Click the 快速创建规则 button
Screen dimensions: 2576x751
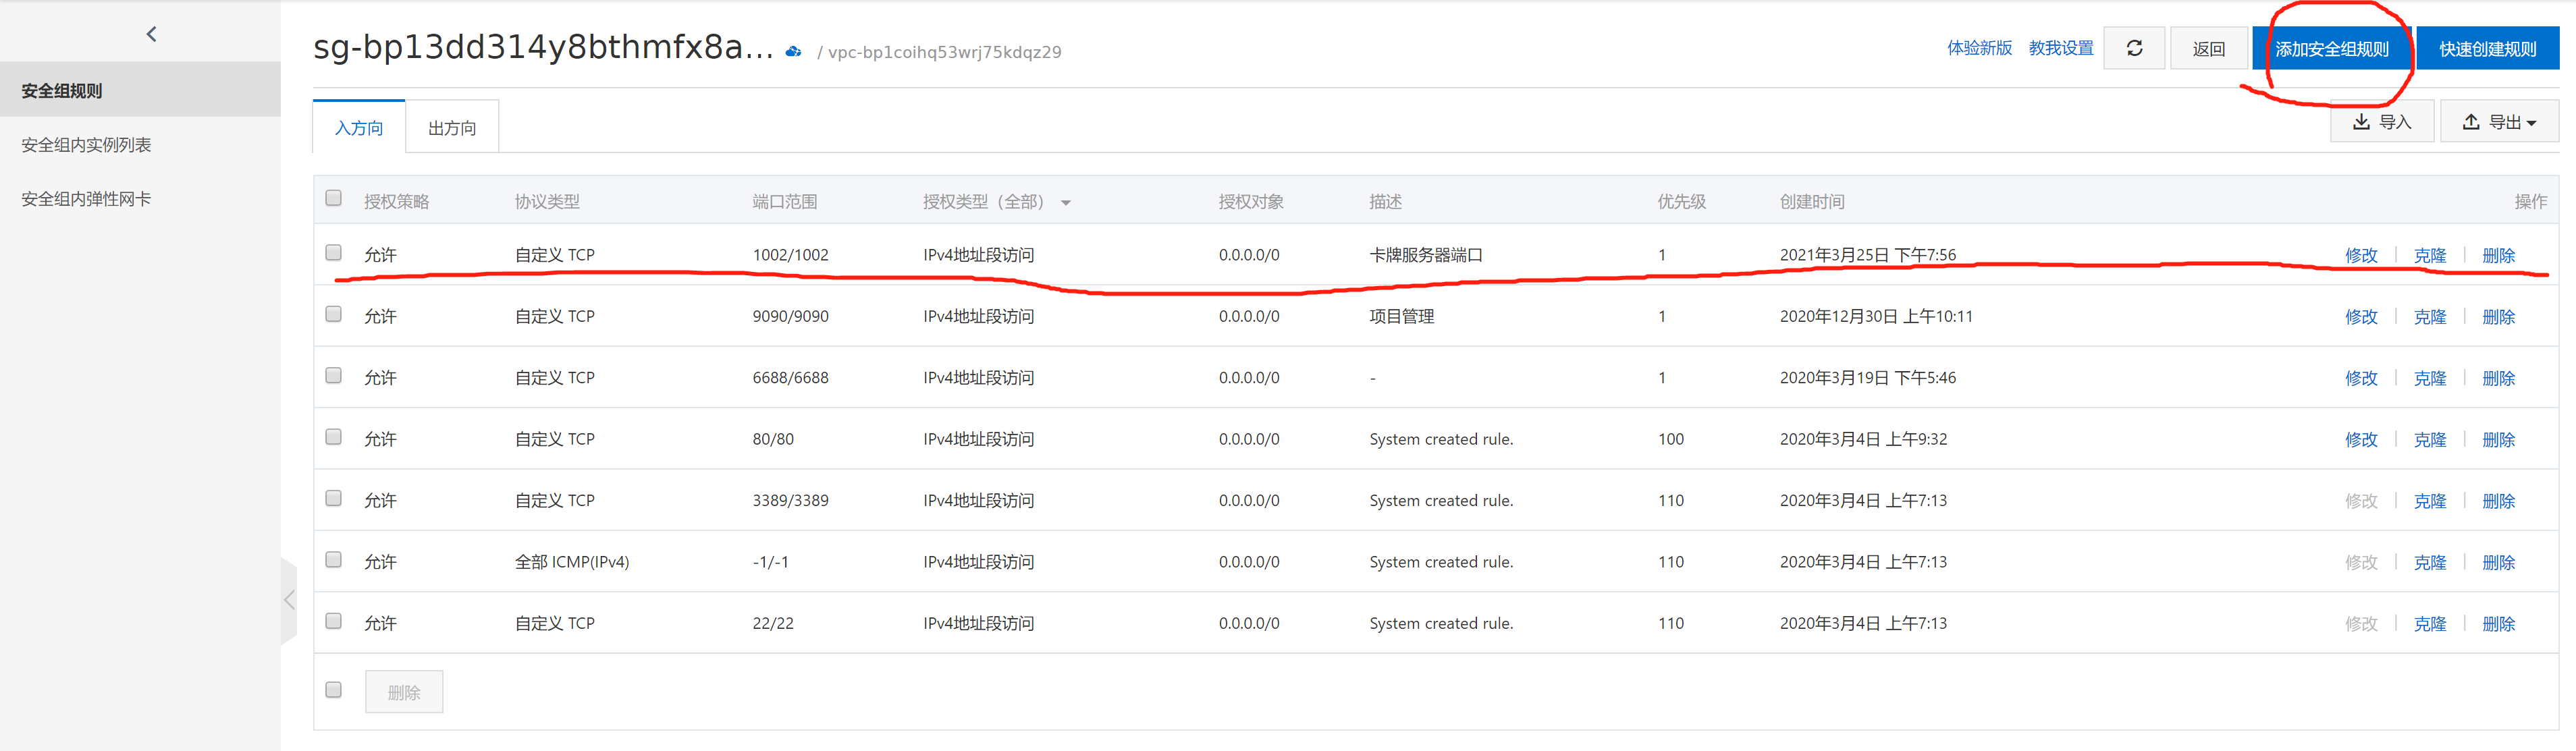[x=2487, y=49]
